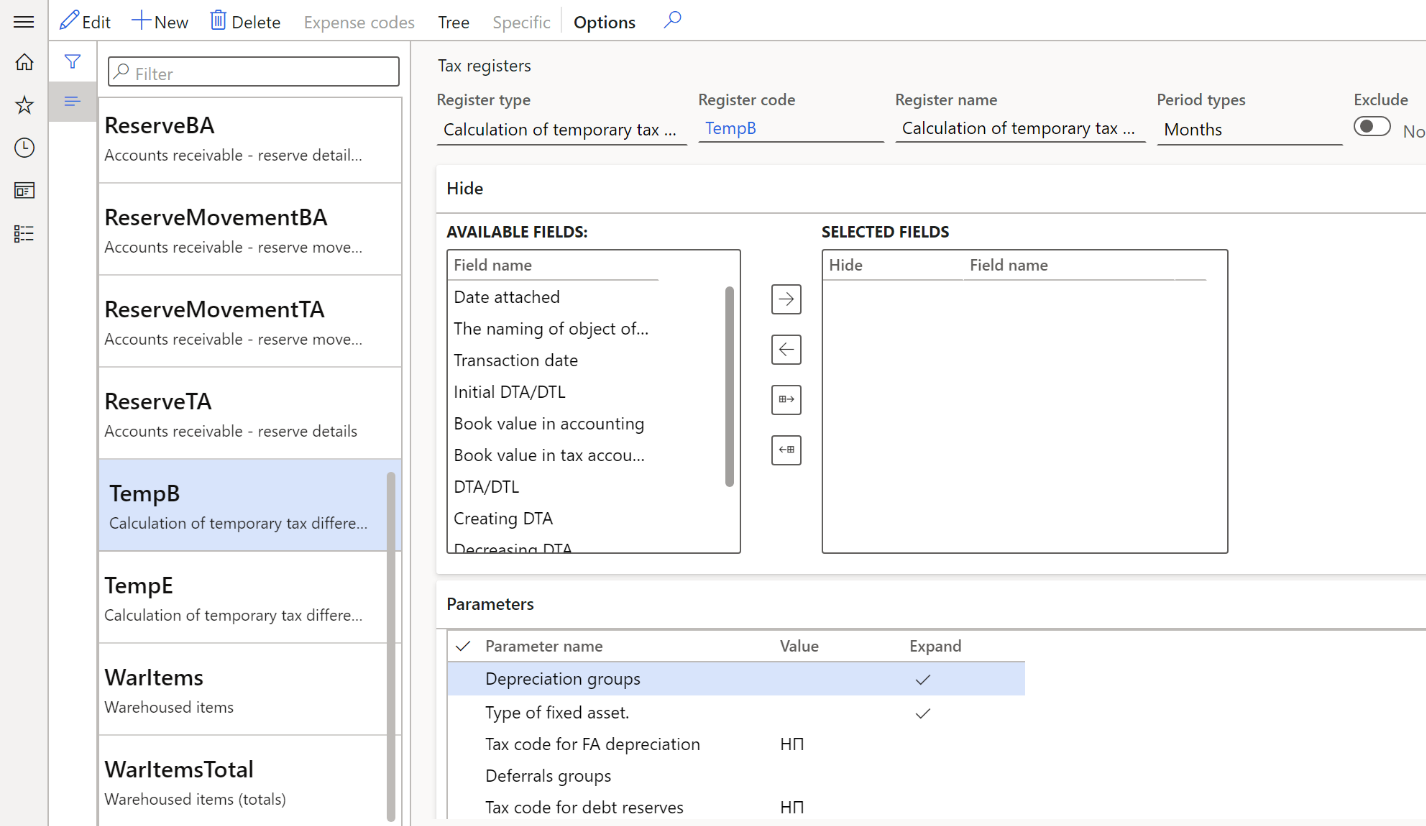Click list pane vertical scrollbar
Screen dimensions: 1426x826
pyautogui.click(x=391, y=645)
